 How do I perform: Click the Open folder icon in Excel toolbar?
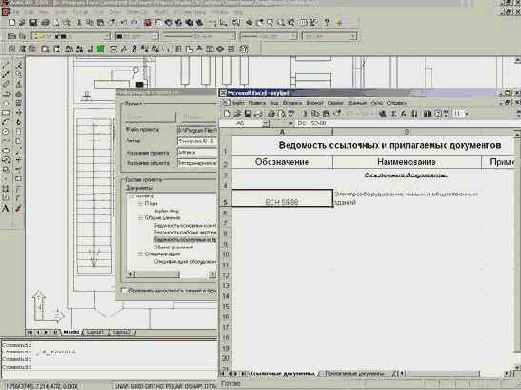[x=237, y=114]
